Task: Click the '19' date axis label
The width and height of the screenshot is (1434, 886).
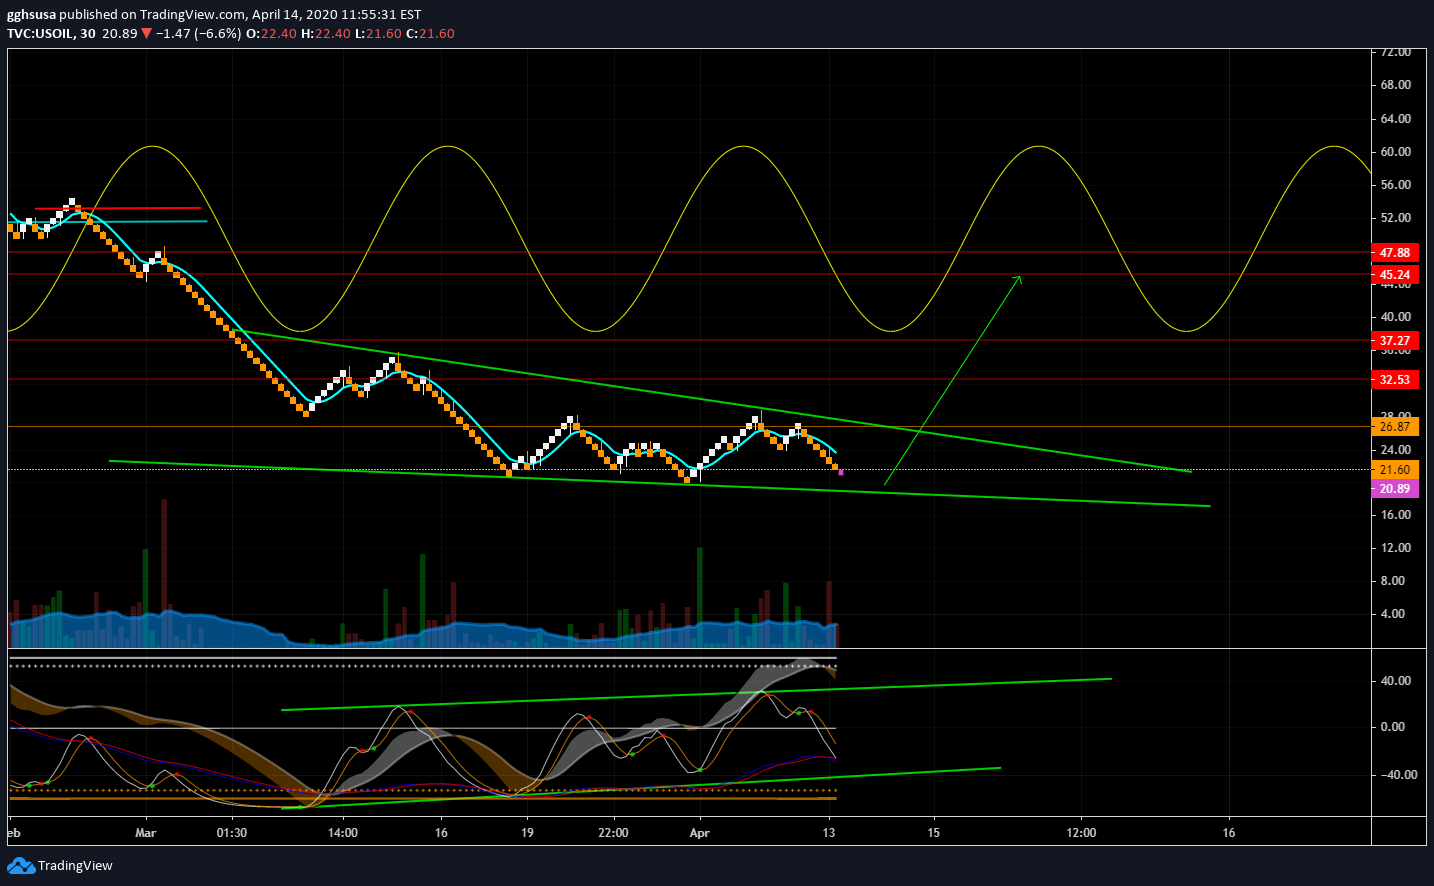Action: pos(527,833)
